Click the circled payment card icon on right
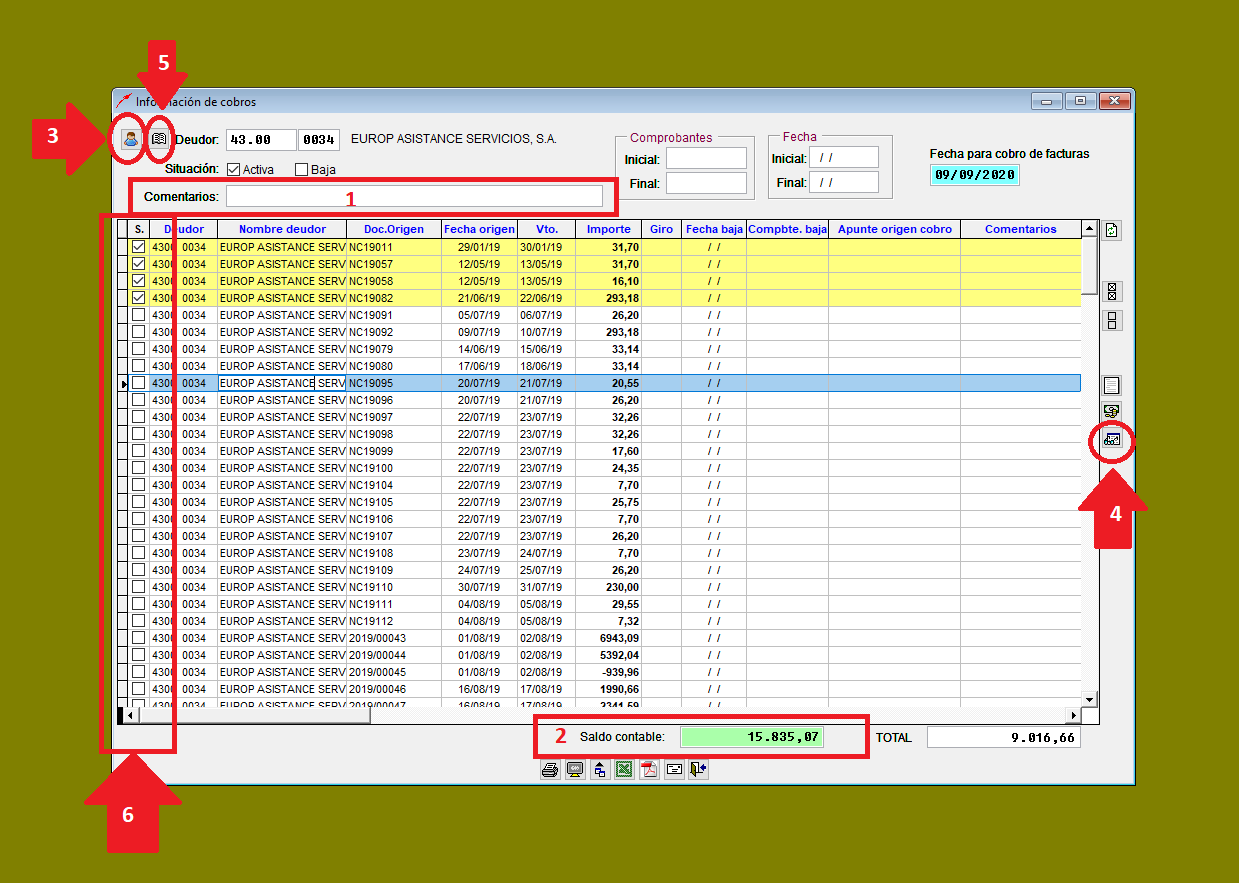This screenshot has width=1239, height=883. (1111, 439)
